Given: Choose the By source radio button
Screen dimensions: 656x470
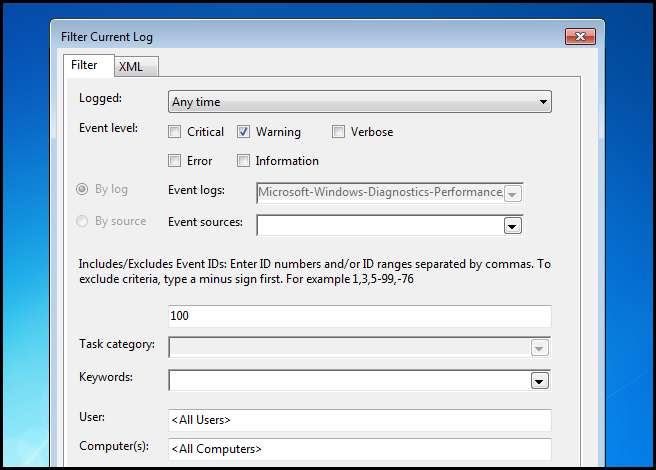Looking at the screenshot, I should (82, 221).
